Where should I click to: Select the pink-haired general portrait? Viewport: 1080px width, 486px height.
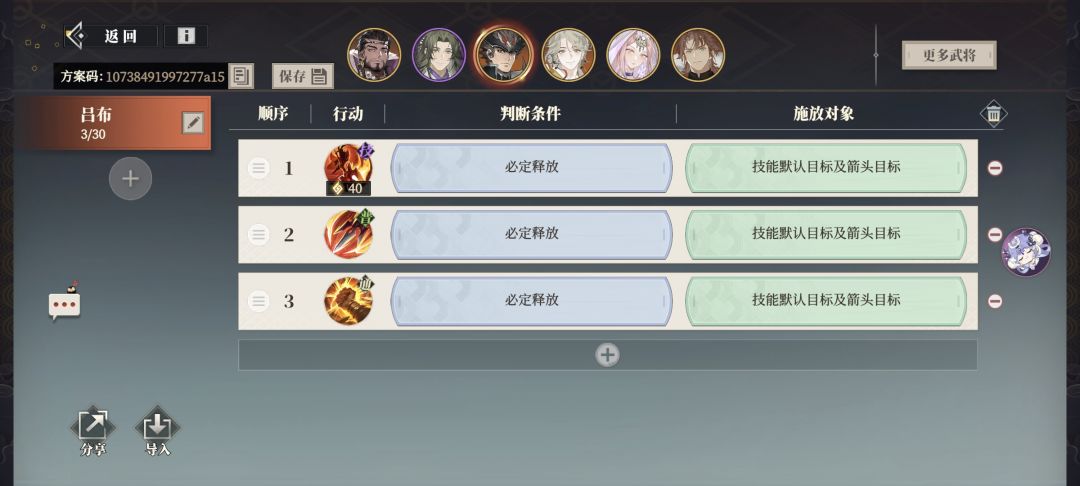pos(633,54)
